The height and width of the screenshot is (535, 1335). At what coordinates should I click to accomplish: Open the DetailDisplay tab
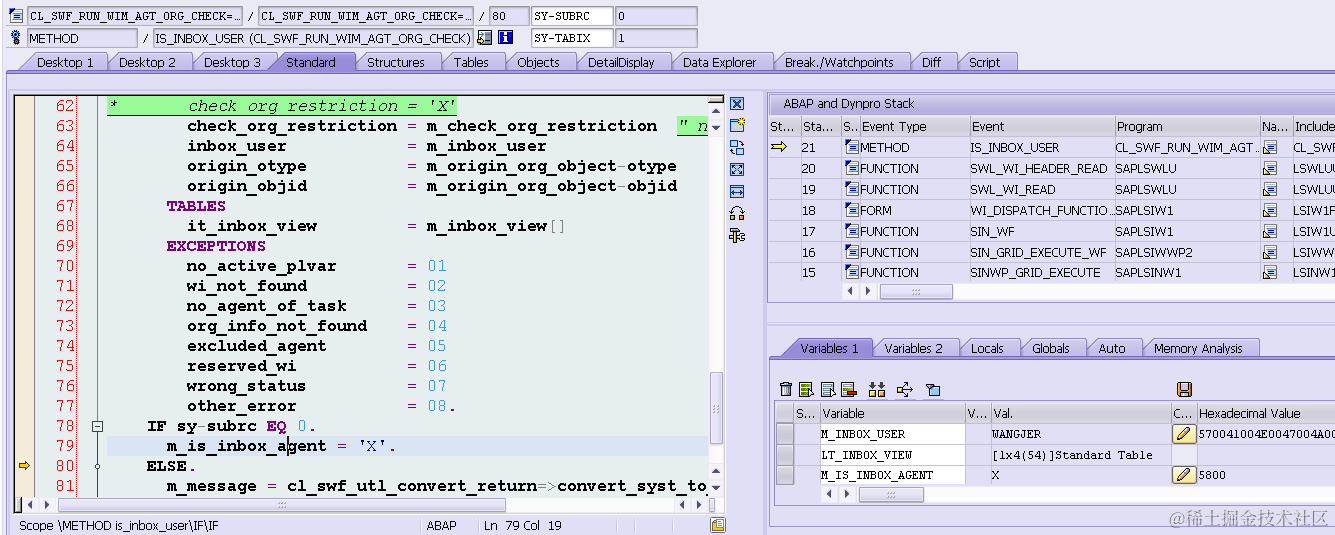(621, 62)
